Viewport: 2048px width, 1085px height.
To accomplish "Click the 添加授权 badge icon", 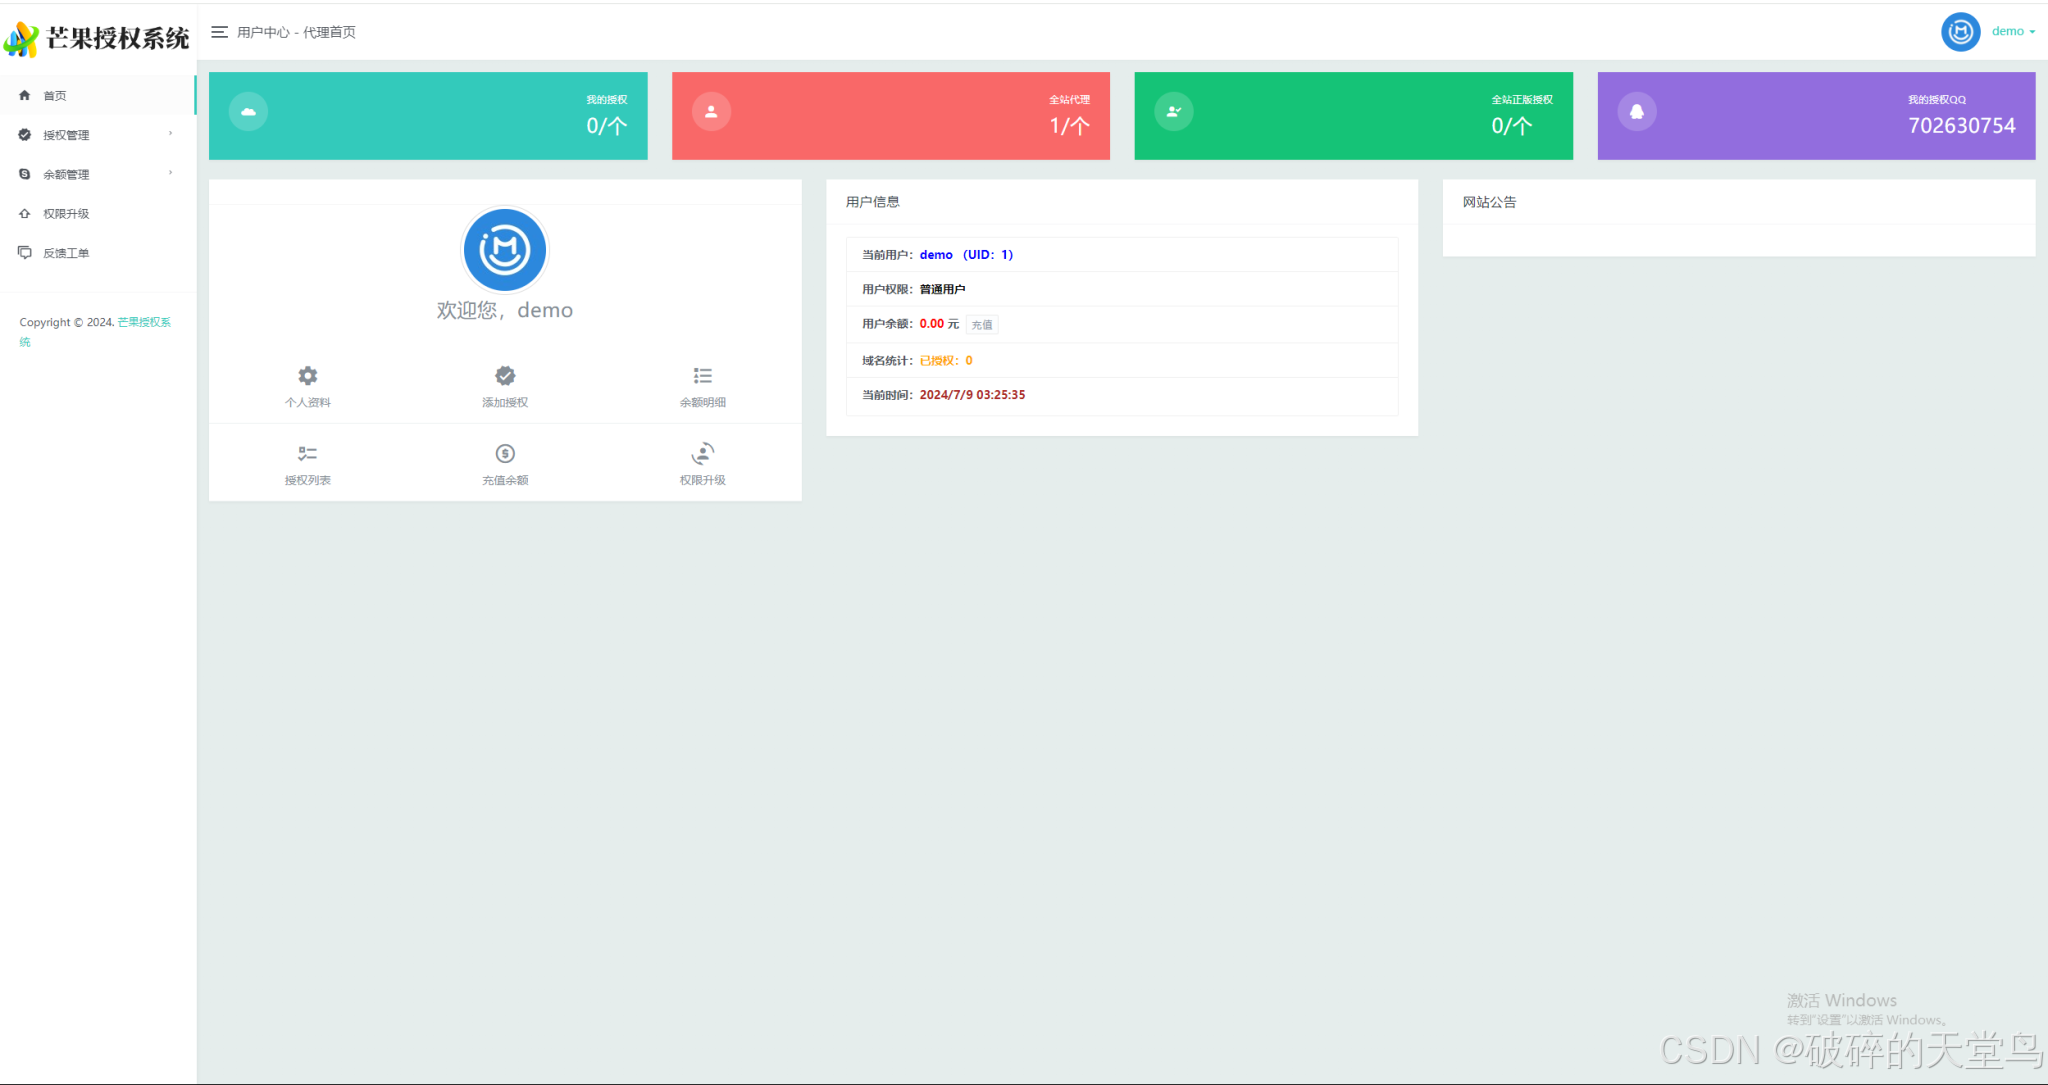I will pyautogui.click(x=504, y=376).
